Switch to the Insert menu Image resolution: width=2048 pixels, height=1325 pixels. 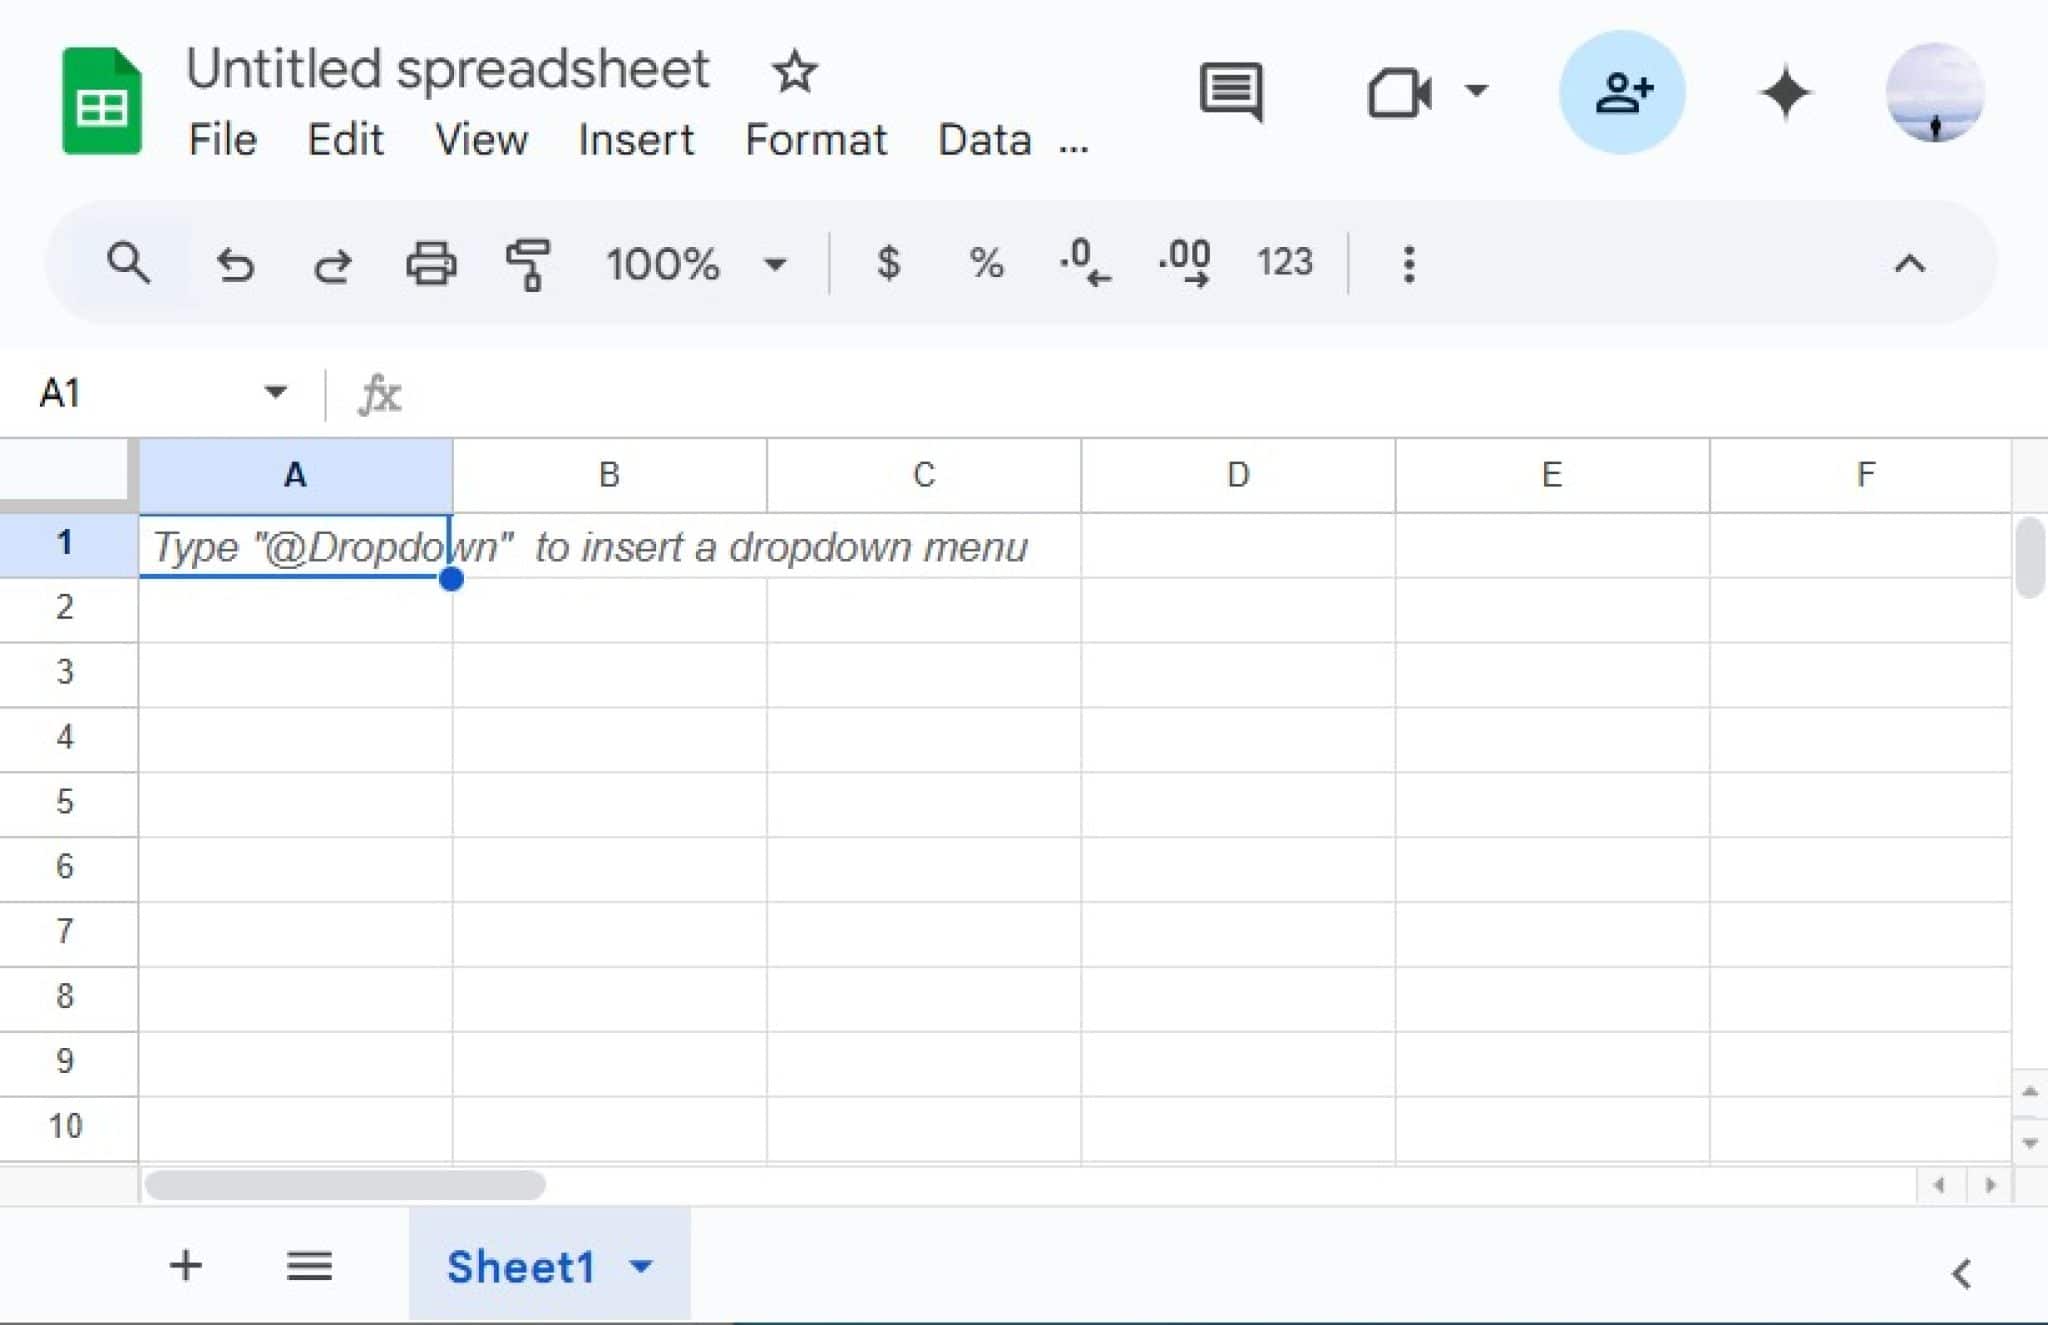tap(636, 140)
